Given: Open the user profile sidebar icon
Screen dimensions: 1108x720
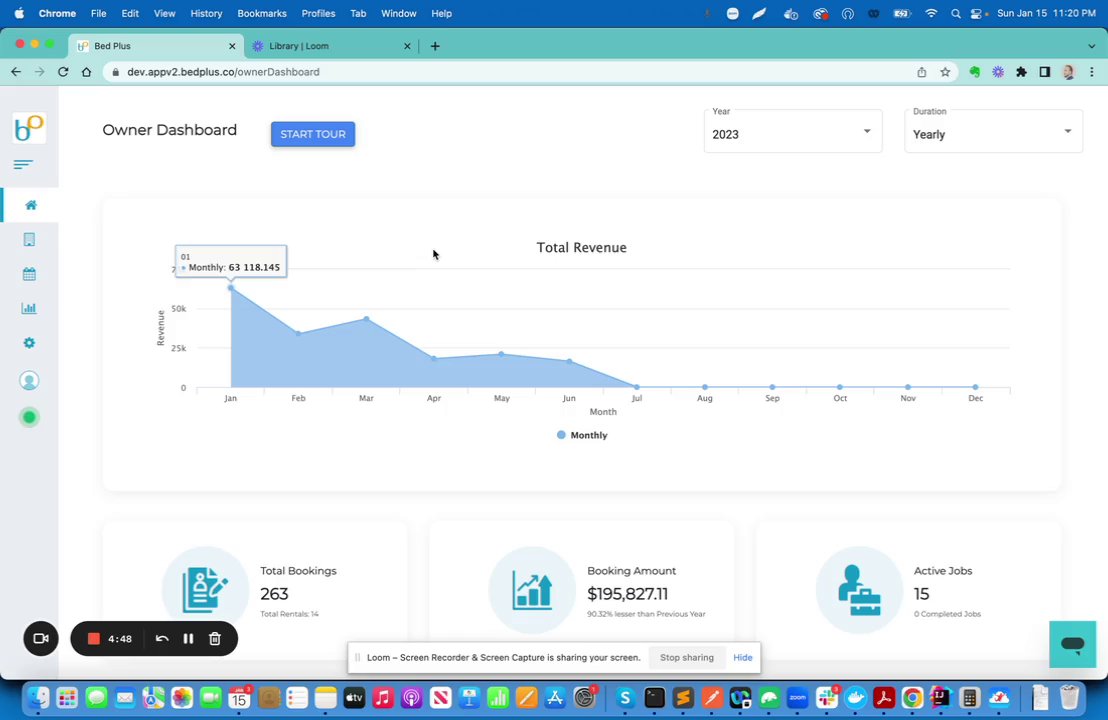Looking at the screenshot, I should [x=29, y=381].
